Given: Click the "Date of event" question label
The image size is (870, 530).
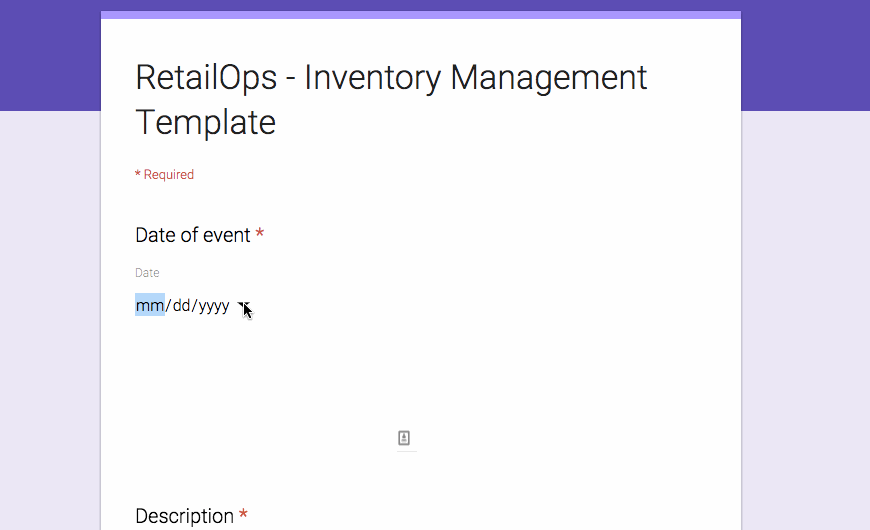Looking at the screenshot, I should tap(193, 235).
